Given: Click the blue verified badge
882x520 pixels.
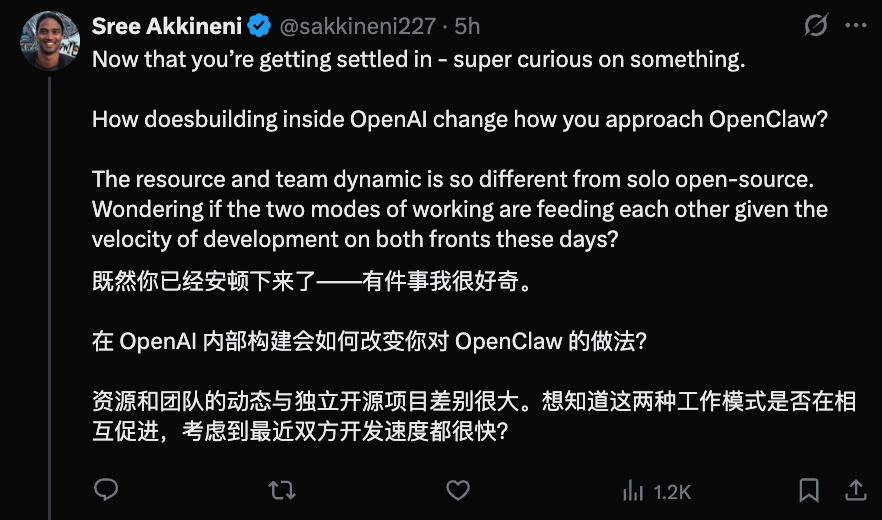Looking at the screenshot, I should tap(259, 26).
